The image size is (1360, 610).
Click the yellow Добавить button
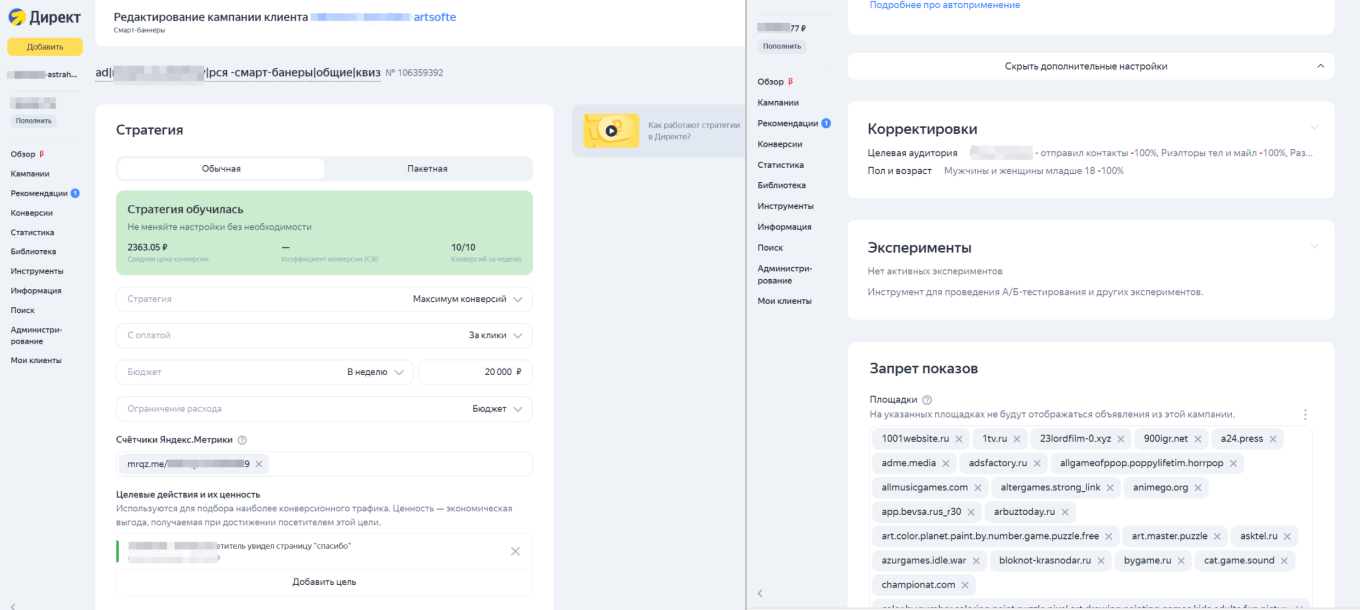[x=44, y=46]
